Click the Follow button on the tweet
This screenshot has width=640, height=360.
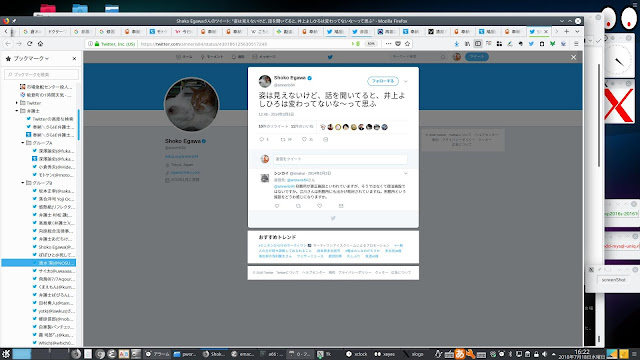(x=383, y=81)
